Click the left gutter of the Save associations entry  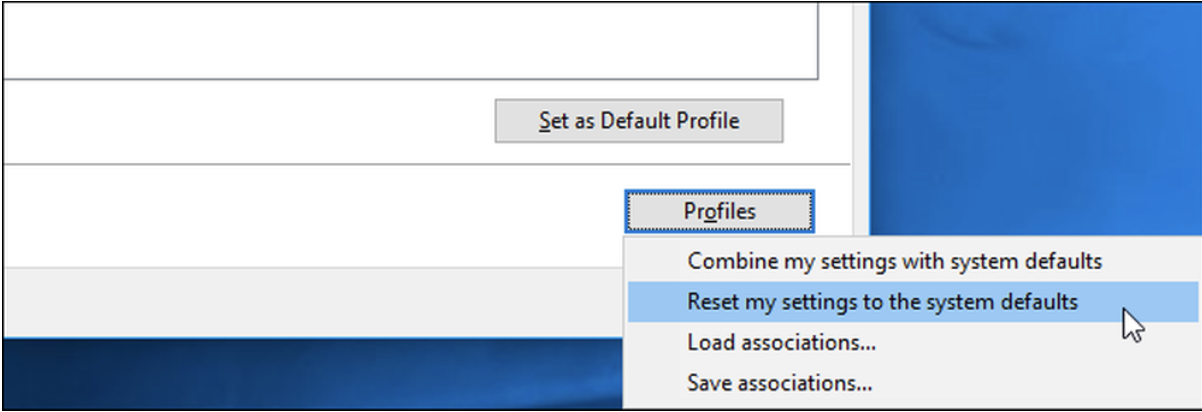pyautogui.click(x=655, y=382)
